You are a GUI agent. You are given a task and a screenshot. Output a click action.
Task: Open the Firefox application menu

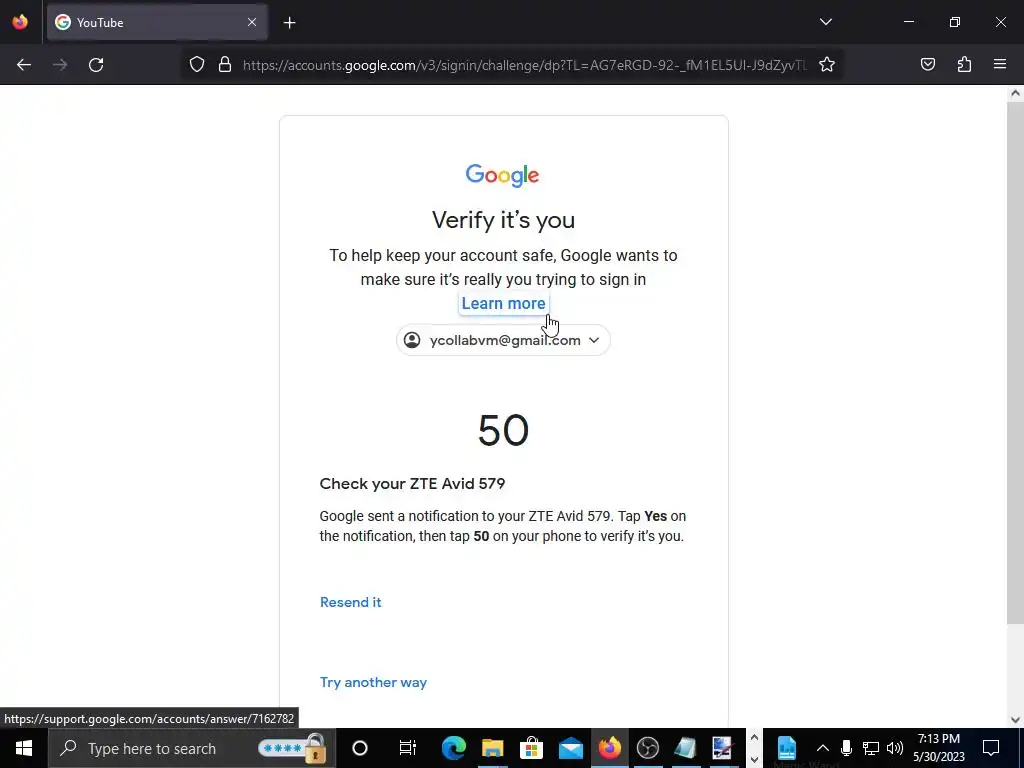pyautogui.click(x=1000, y=65)
